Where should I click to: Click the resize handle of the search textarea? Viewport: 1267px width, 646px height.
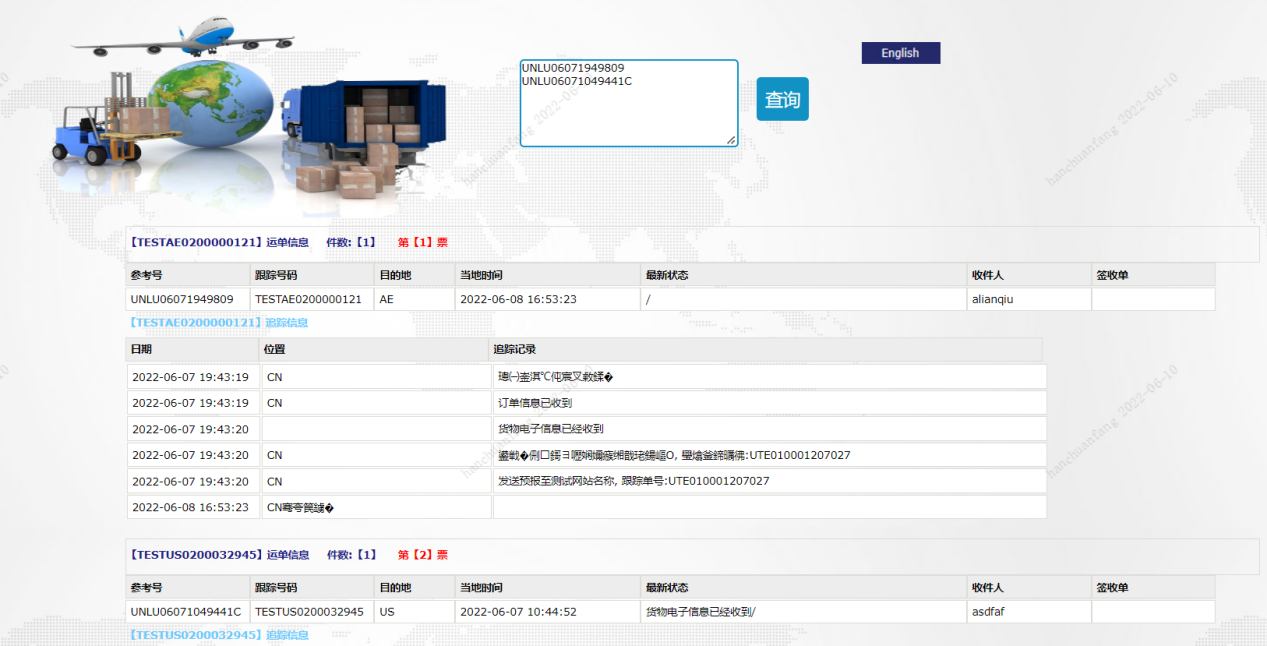pos(733,140)
